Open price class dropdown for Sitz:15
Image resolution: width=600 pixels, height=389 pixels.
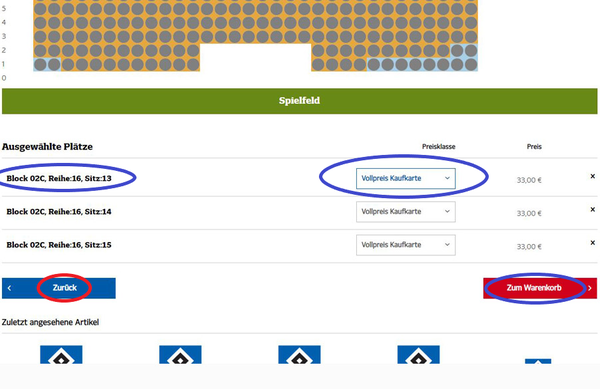pyautogui.click(x=406, y=245)
